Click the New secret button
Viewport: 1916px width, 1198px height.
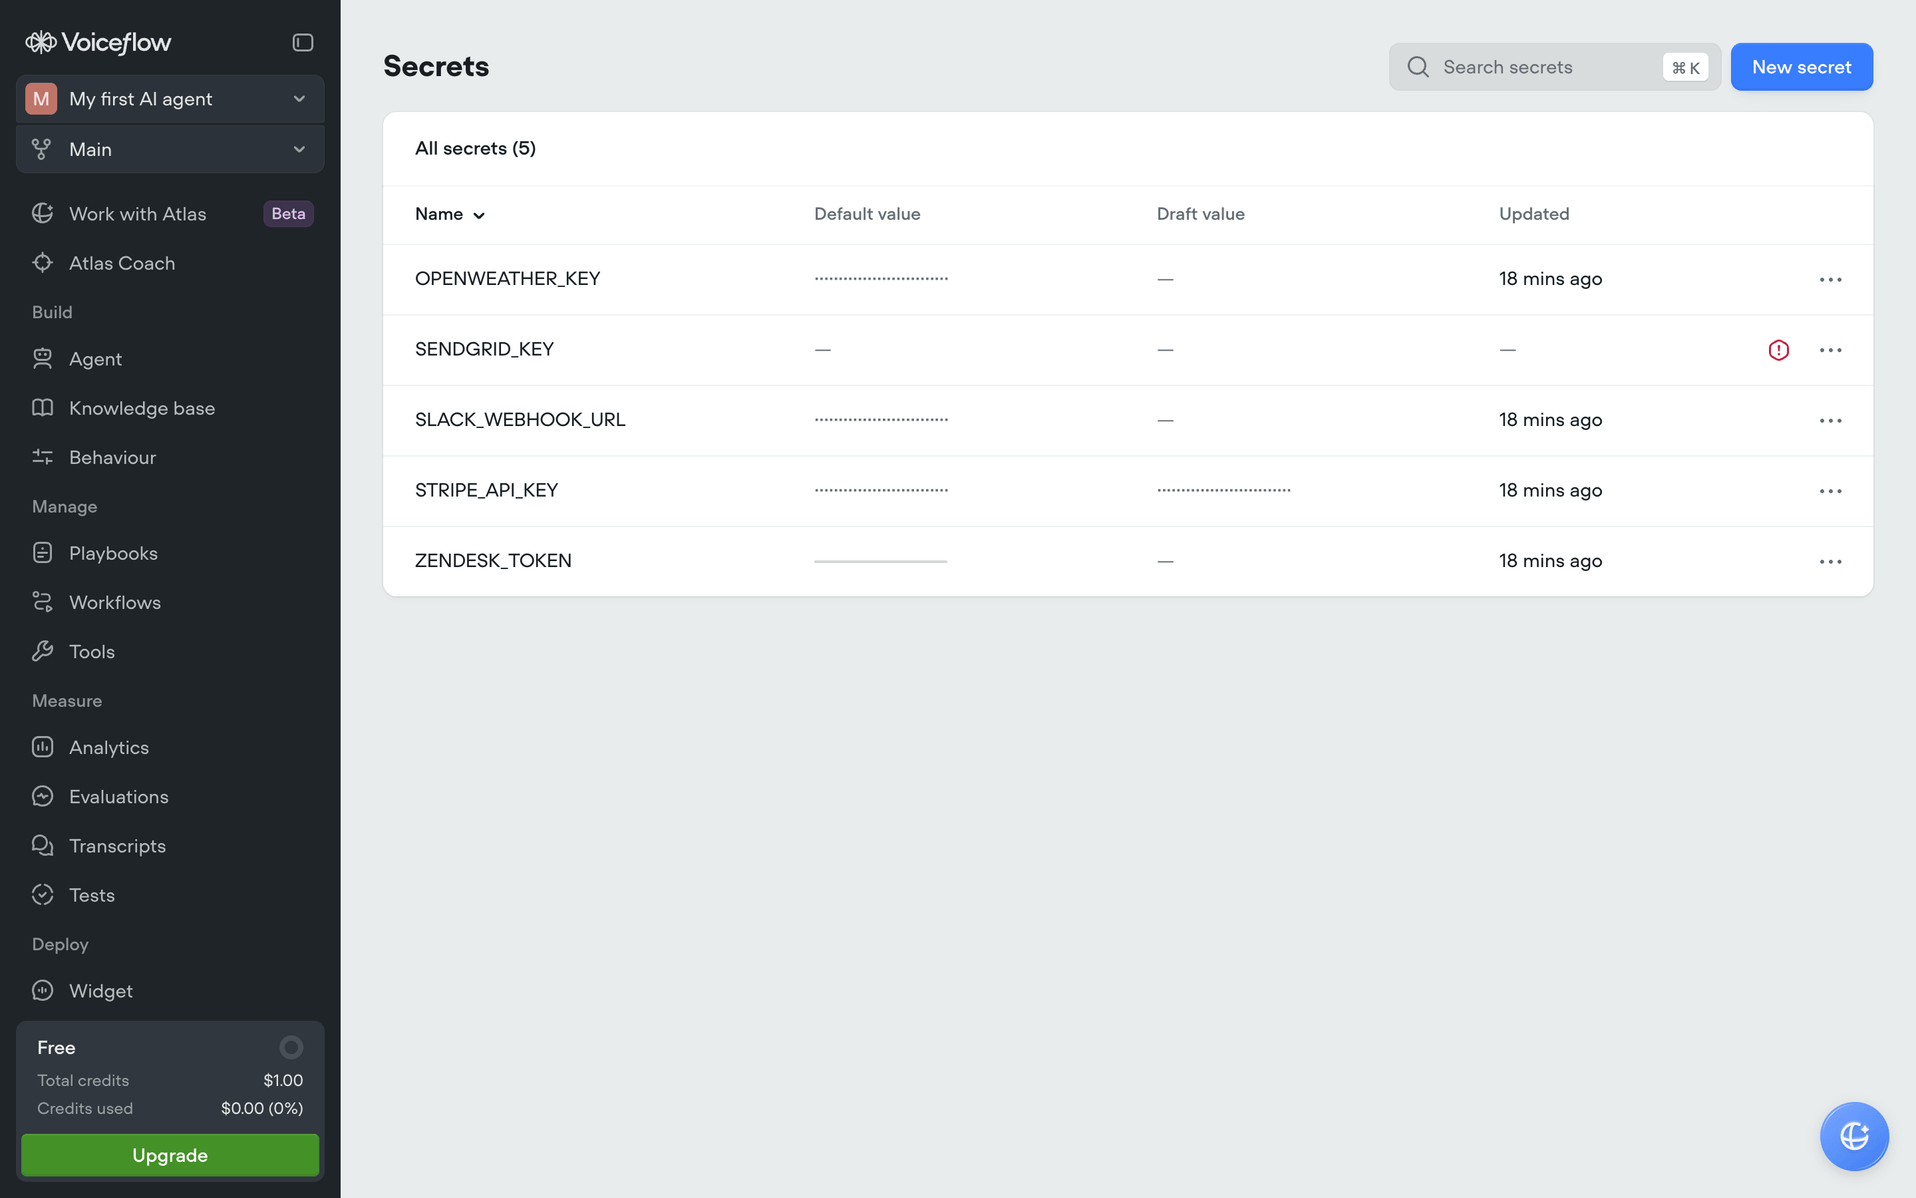coord(1801,67)
